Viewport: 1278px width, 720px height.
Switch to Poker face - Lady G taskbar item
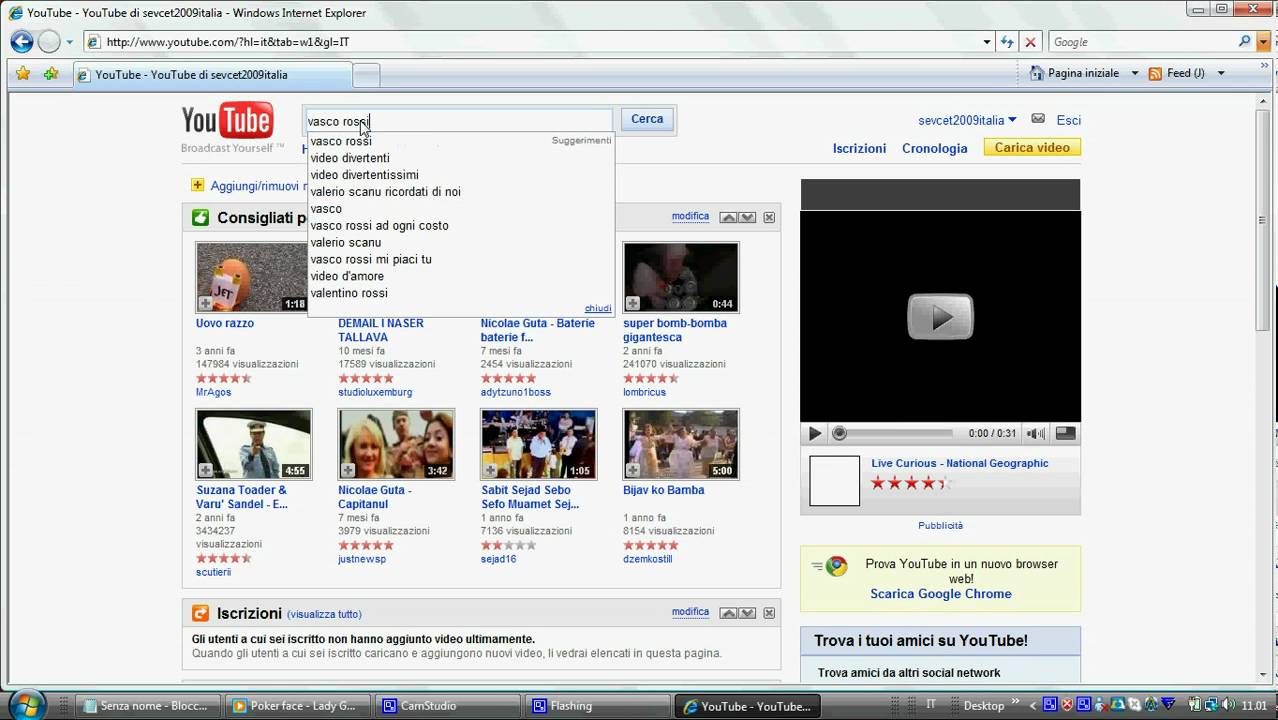(x=299, y=705)
